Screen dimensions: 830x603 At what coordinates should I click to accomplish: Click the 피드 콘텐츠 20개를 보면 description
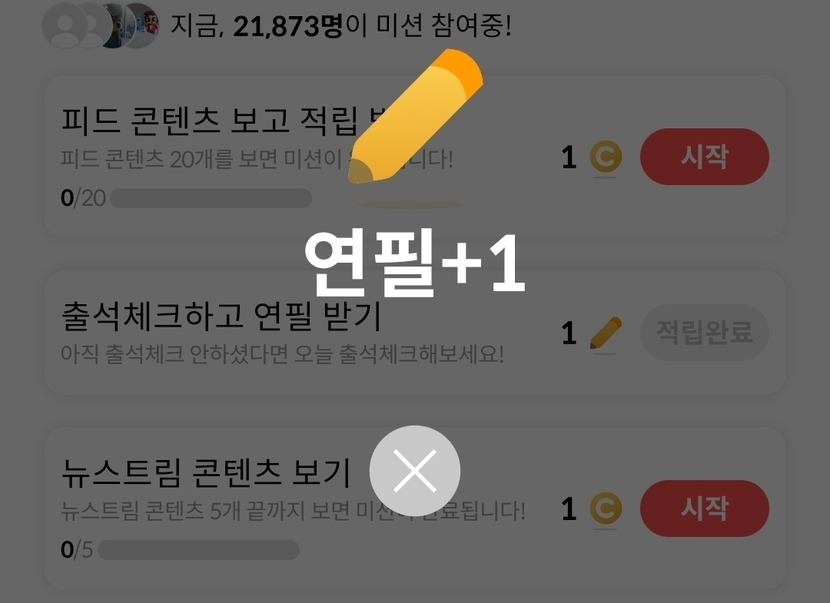tap(257, 159)
